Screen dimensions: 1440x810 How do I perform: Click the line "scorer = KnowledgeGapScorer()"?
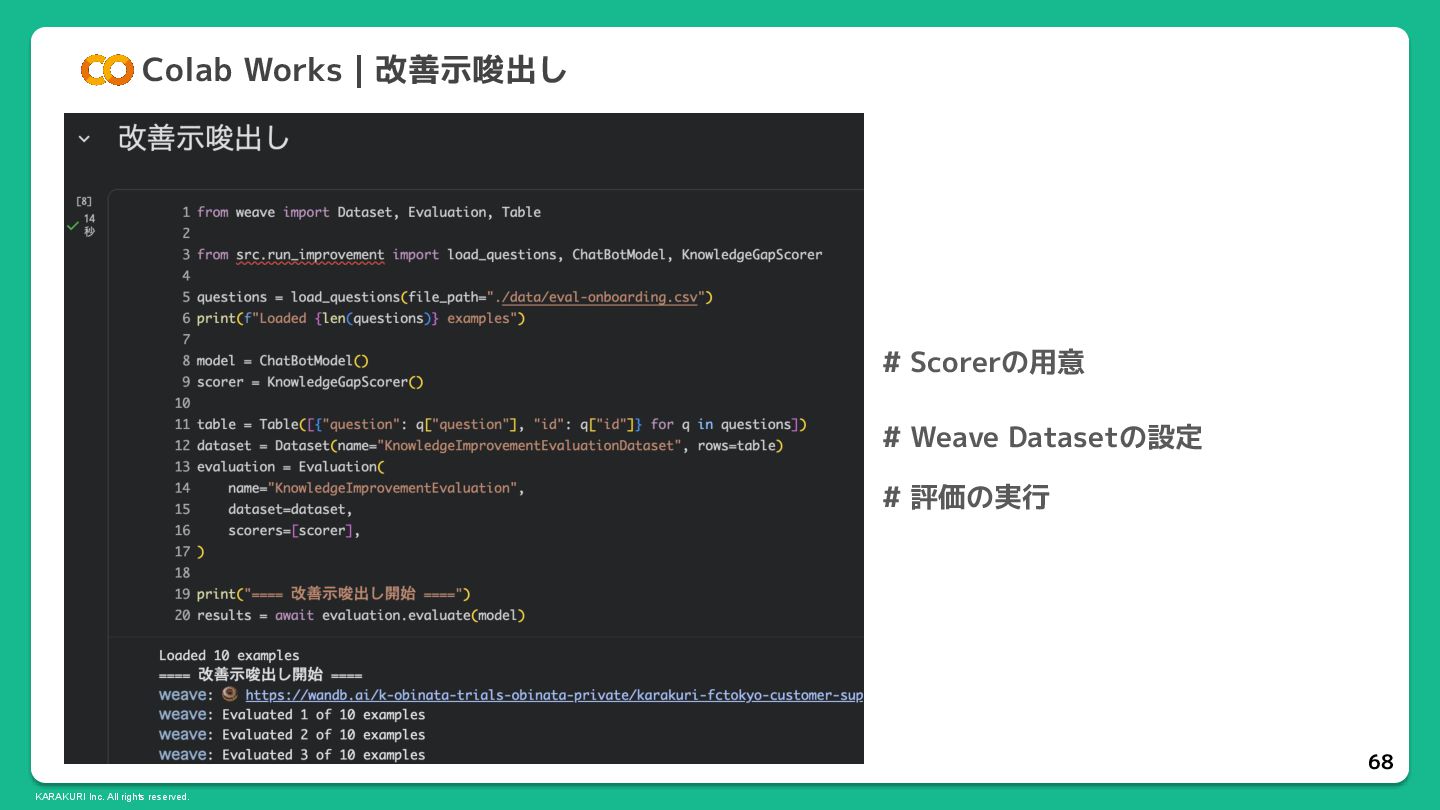[310, 382]
